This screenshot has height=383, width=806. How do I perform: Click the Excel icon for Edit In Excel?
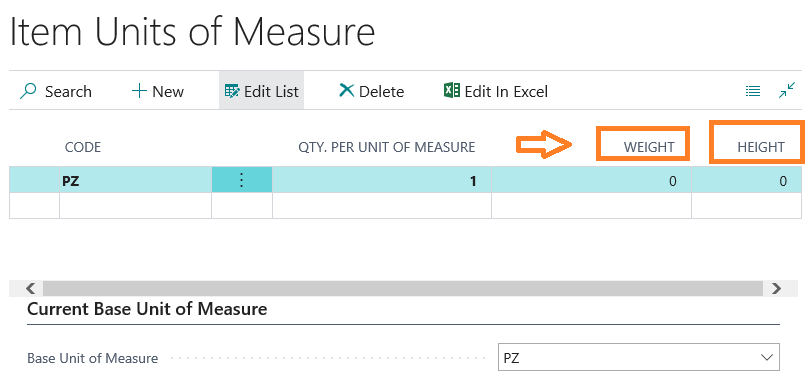click(x=452, y=91)
